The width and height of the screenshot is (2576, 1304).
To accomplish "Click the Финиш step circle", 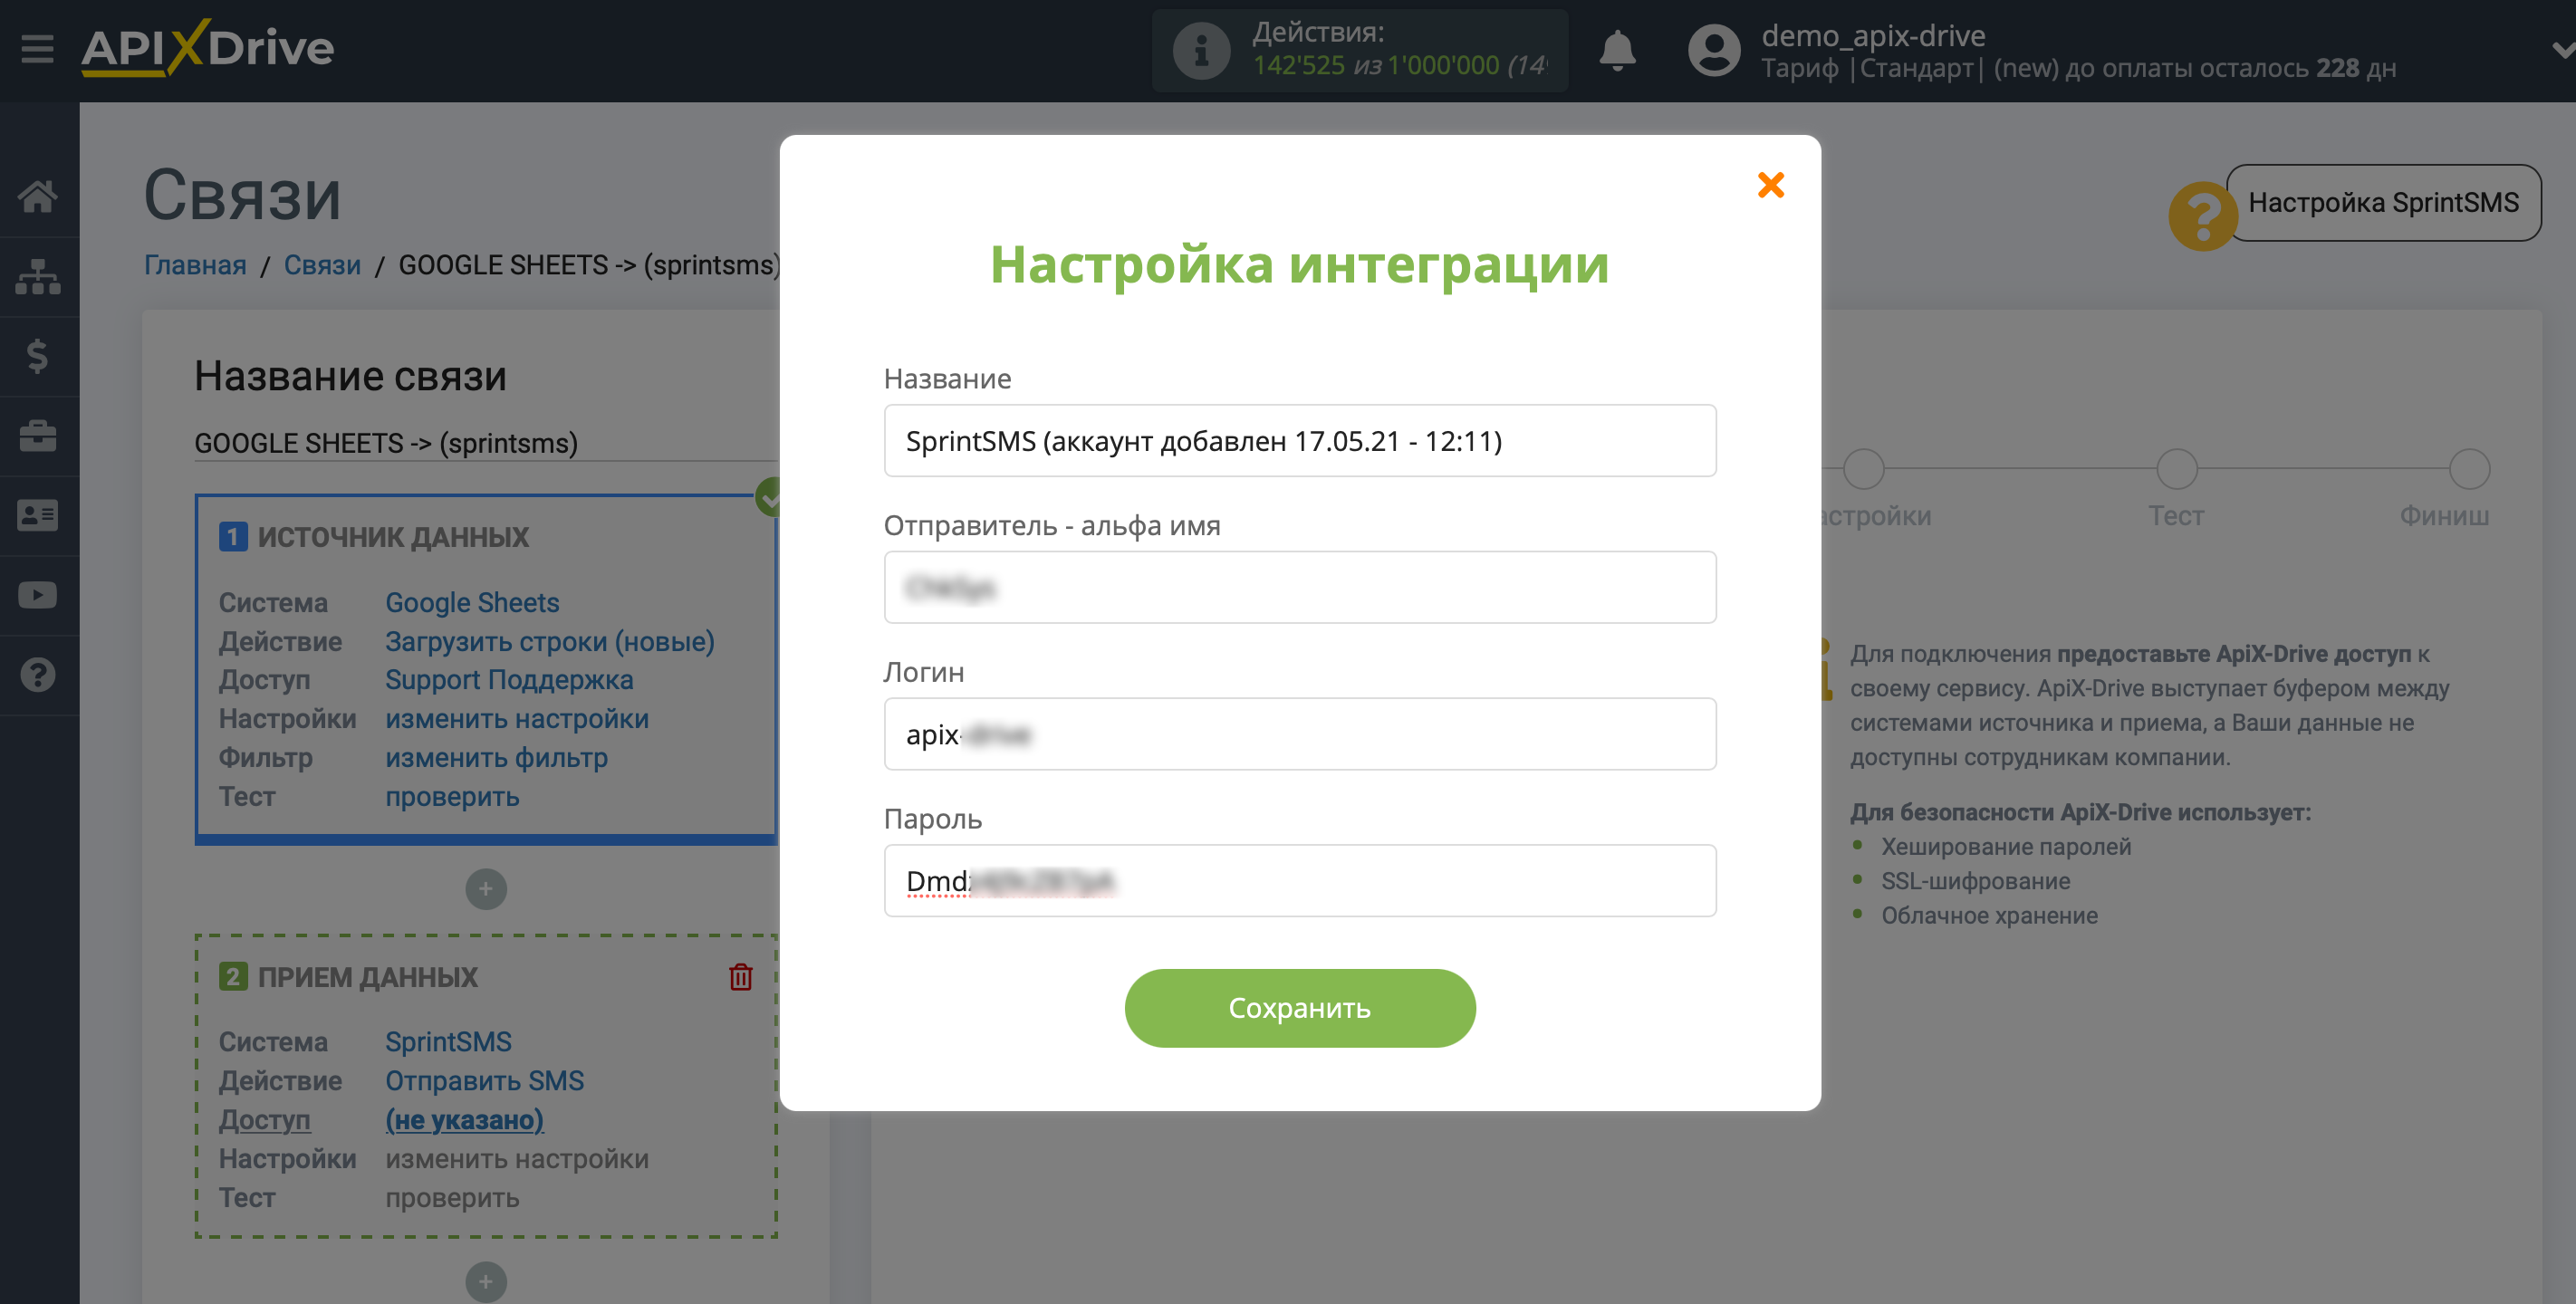I will [2469, 469].
